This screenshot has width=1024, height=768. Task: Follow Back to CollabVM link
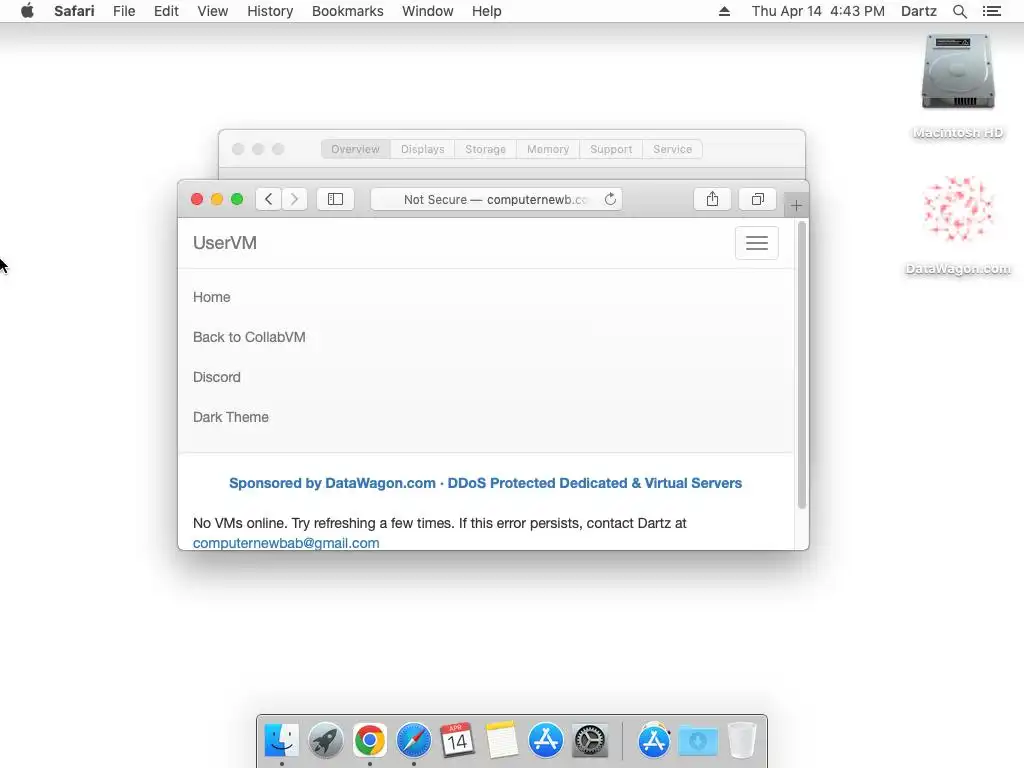coord(249,337)
